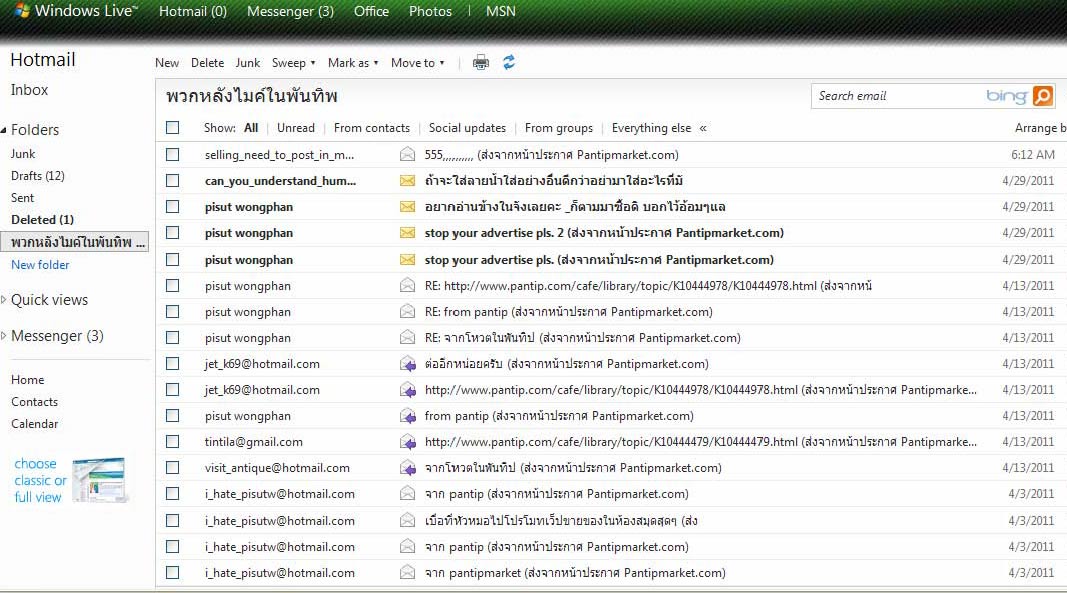Collapse filter options with the « chevron
1067x593 pixels.
pyautogui.click(x=703, y=128)
